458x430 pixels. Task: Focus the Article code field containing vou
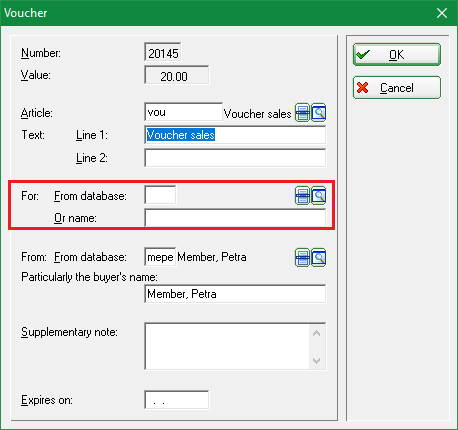coord(183,112)
